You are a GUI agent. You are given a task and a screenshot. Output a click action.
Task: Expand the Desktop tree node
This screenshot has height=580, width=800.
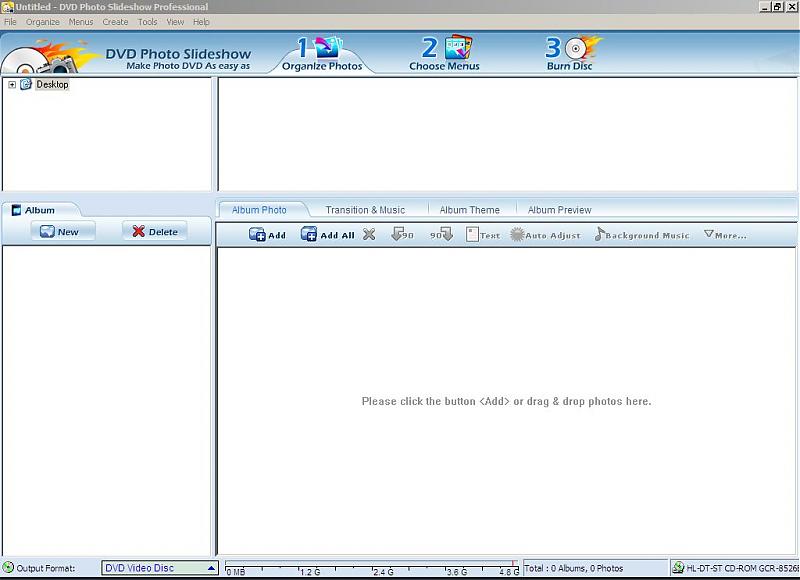point(12,85)
